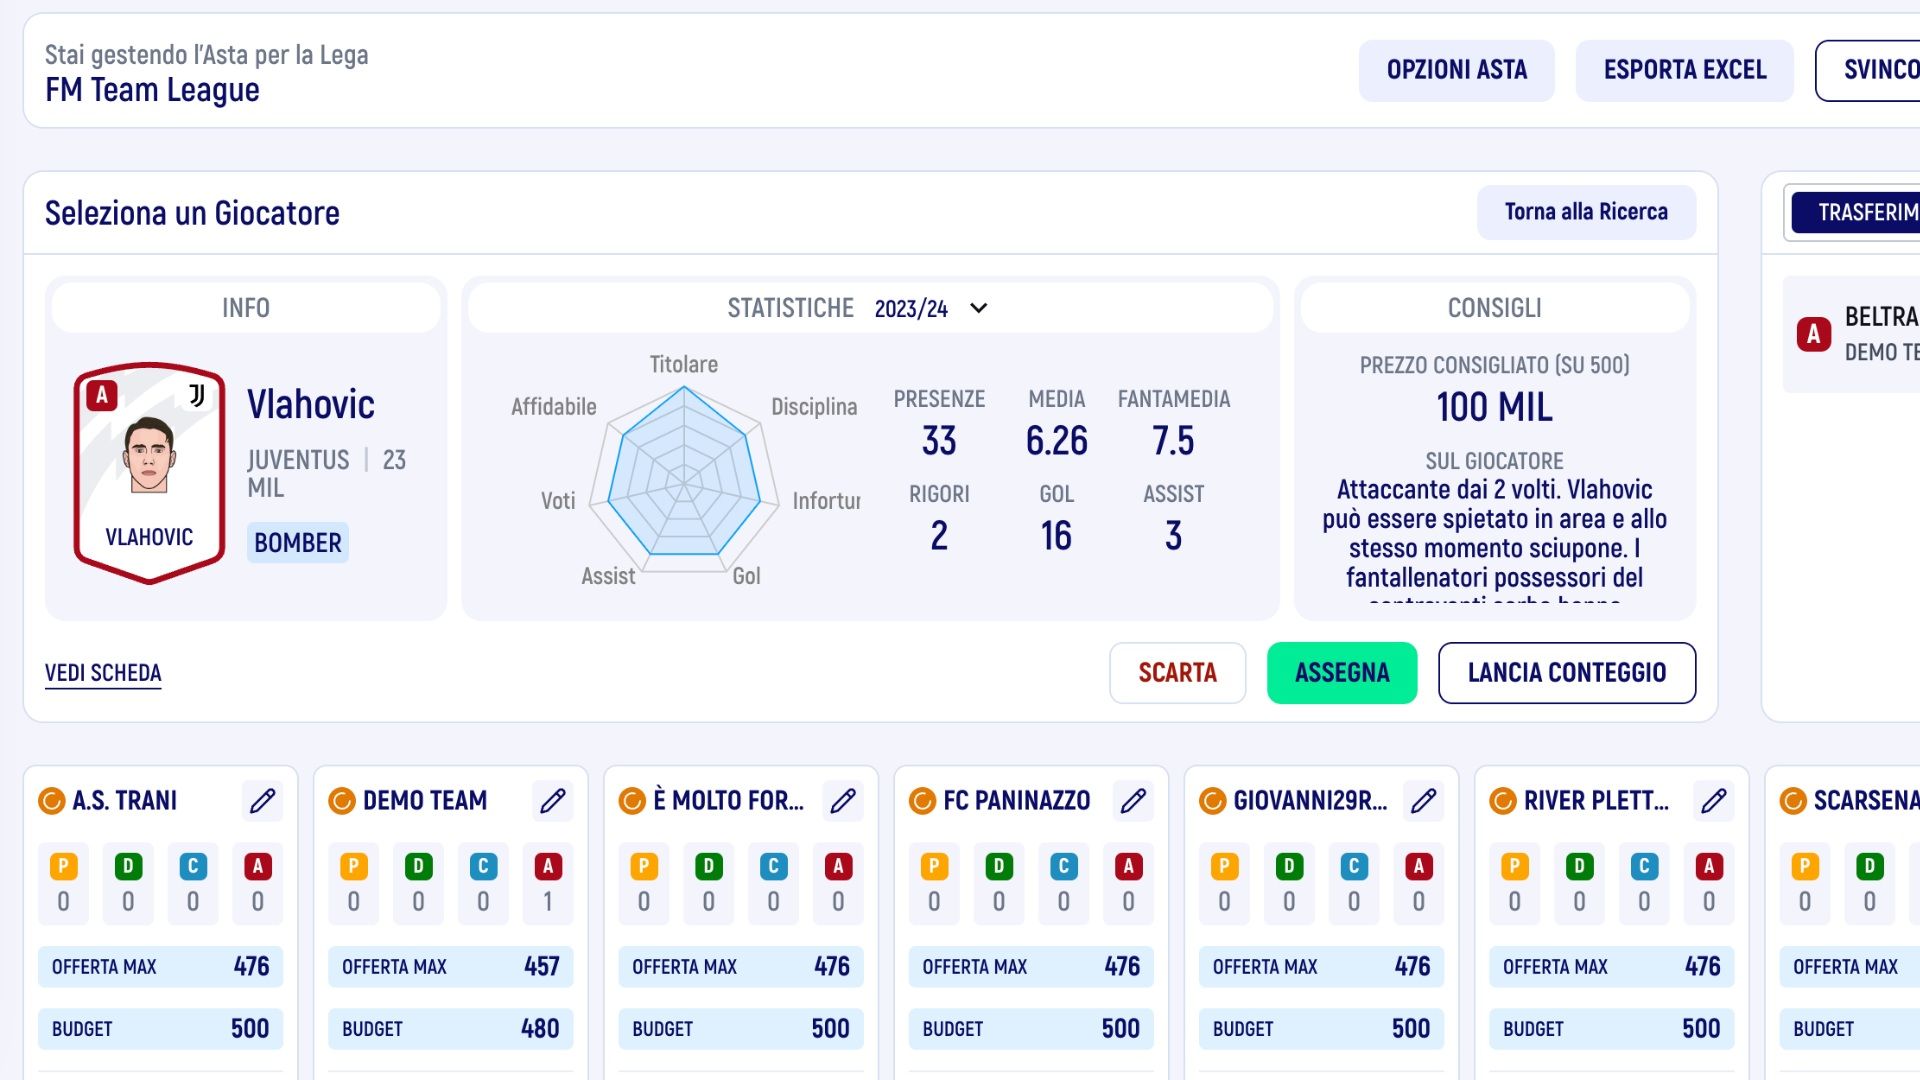Expand the 2023/24 season dropdown
Screen dimensions: 1920x1080
pyautogui.click(x=911, y=308)
